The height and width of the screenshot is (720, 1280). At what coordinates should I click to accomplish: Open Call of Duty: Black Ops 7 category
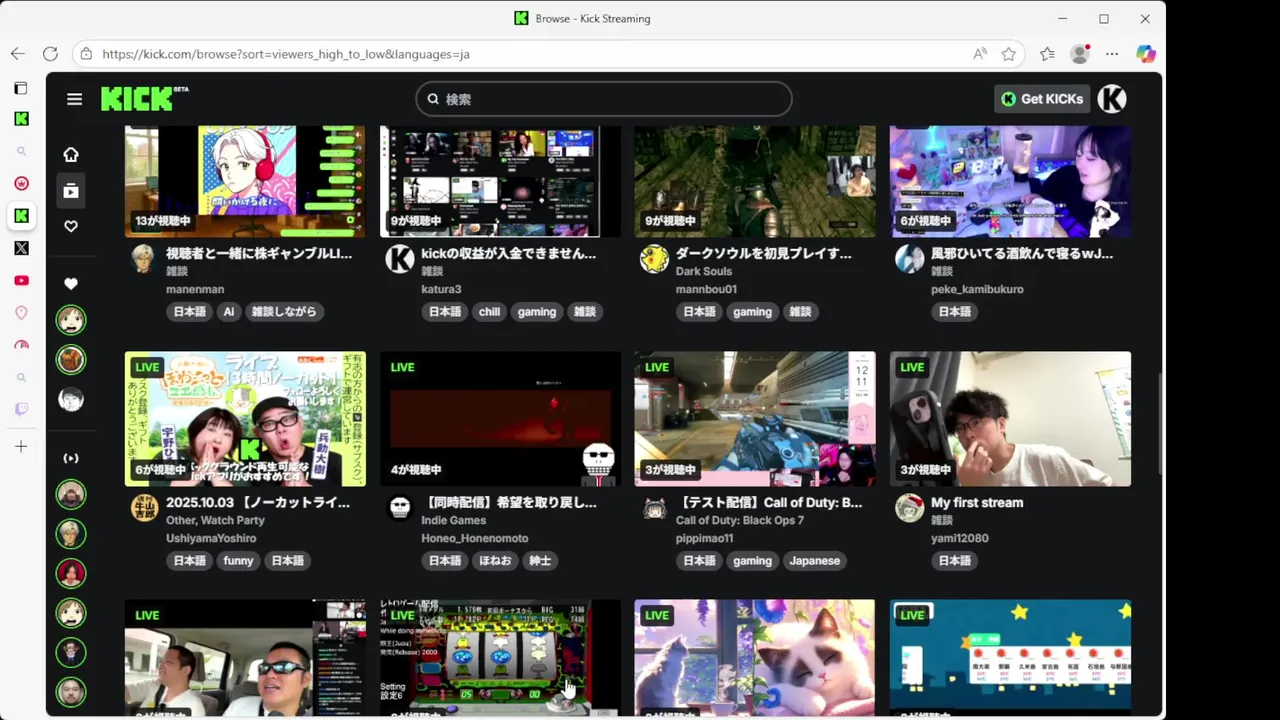click(740, 520)
